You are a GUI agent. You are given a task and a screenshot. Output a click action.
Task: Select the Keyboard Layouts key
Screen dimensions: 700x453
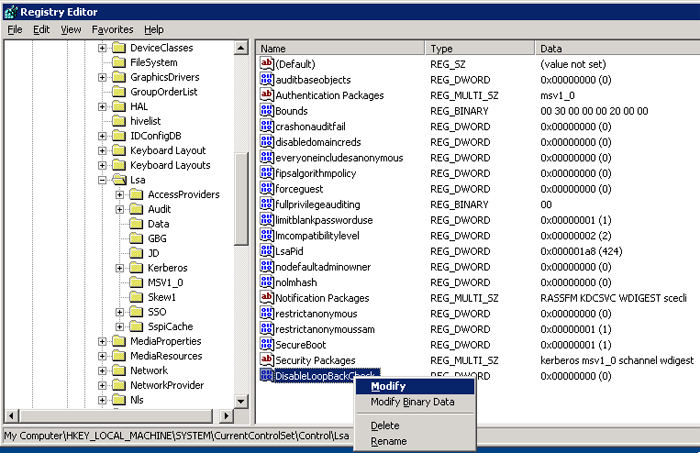(x=170, y=165)
